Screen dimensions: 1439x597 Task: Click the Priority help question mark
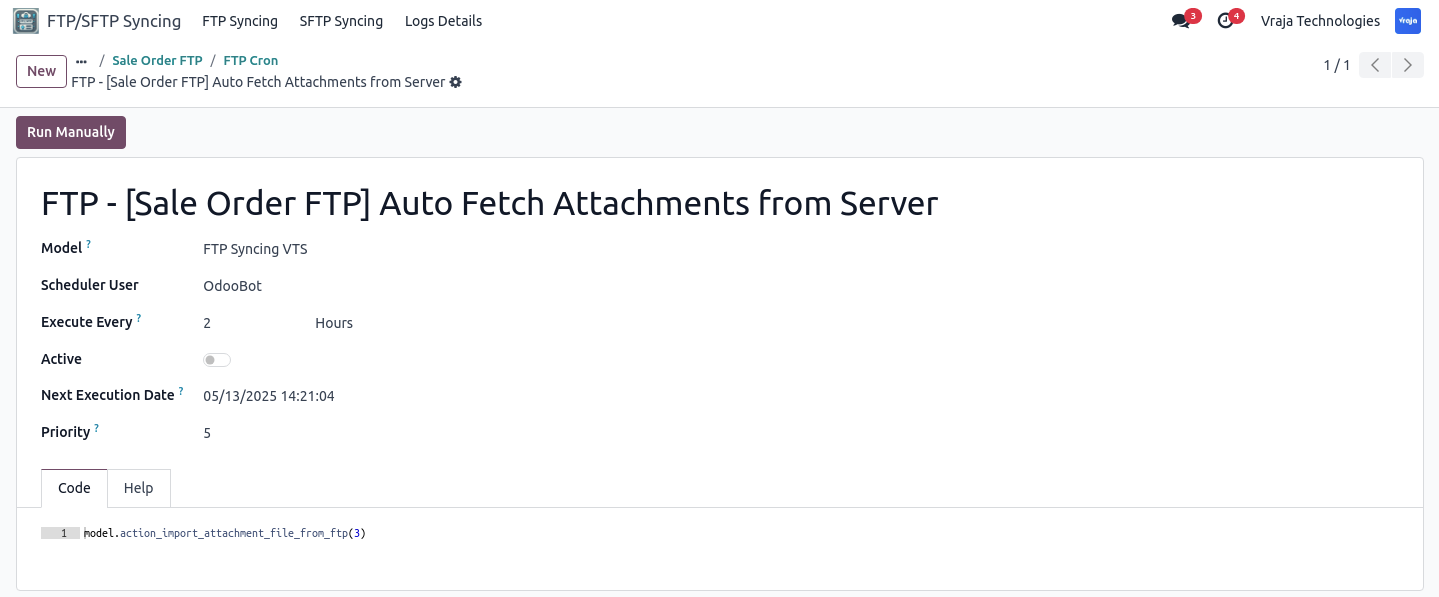[x=97, y=428]
